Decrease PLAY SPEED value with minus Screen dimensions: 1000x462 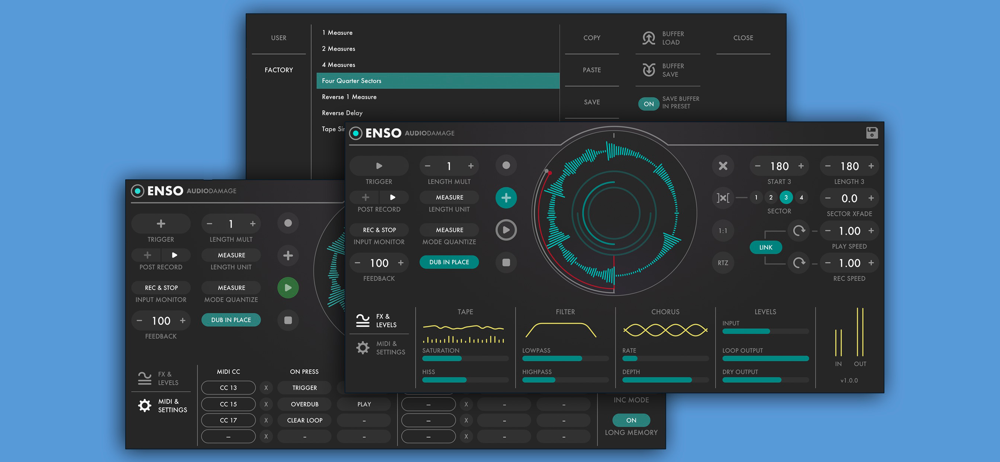828,230
